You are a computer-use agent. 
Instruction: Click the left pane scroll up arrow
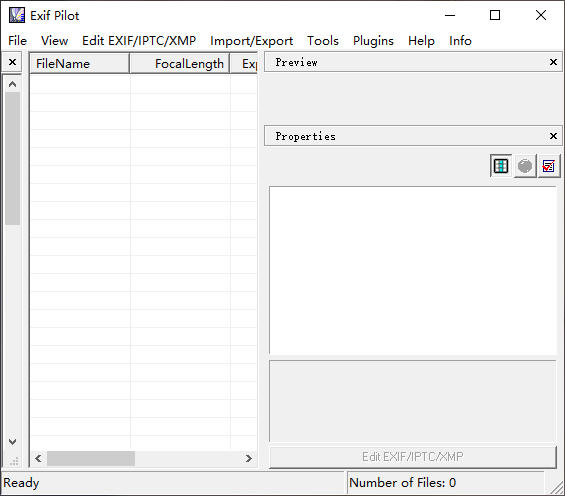click(x=12, y=84)
